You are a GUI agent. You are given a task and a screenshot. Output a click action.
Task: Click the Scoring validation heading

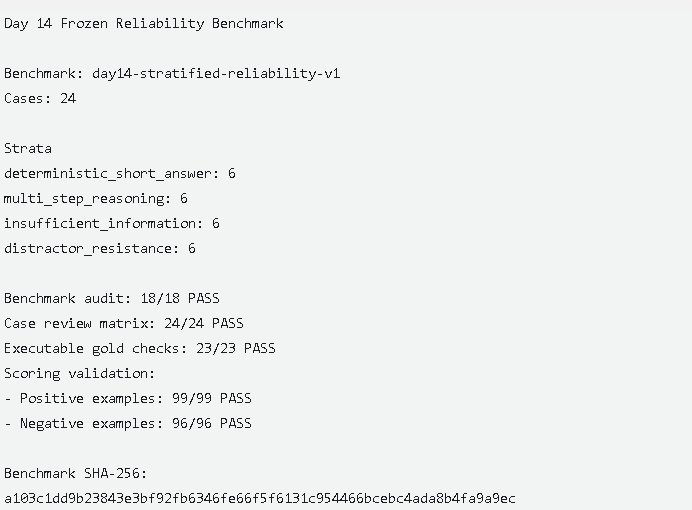[x=80, y=374]
